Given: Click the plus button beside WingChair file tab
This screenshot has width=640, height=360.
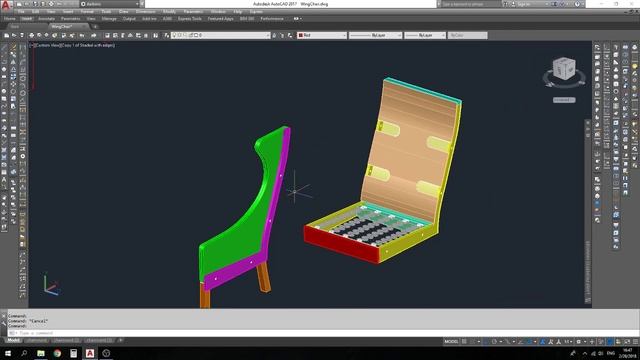Looking at the screenshot, I should [x=95, y=27].
